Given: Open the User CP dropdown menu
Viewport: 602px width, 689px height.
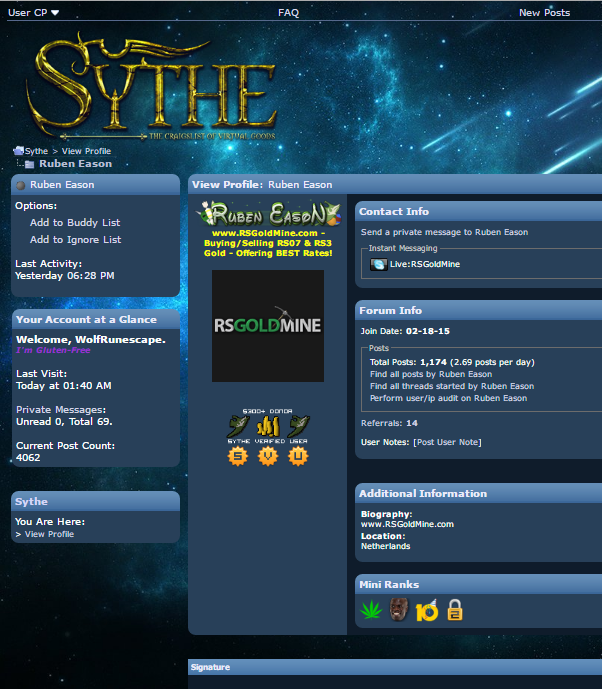Looking at the screenshot, I should pos(33,13).
